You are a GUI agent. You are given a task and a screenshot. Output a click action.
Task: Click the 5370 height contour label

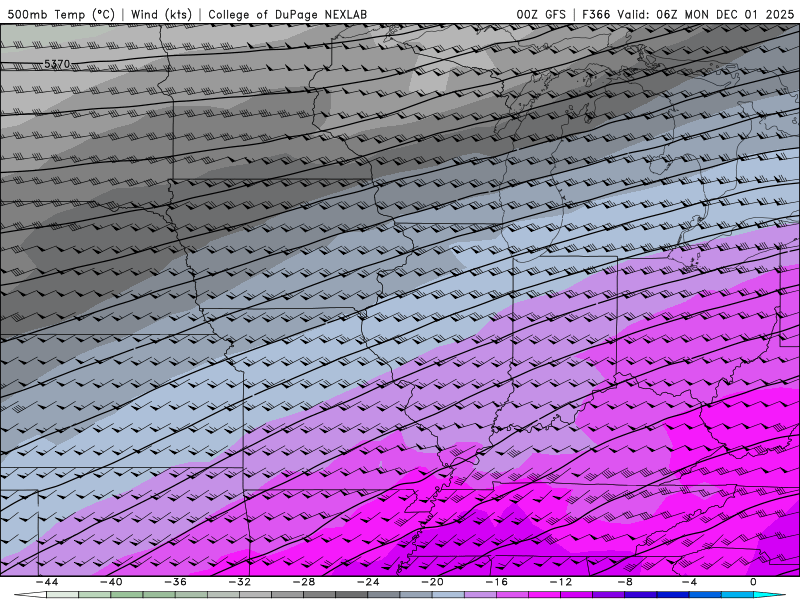57,64
